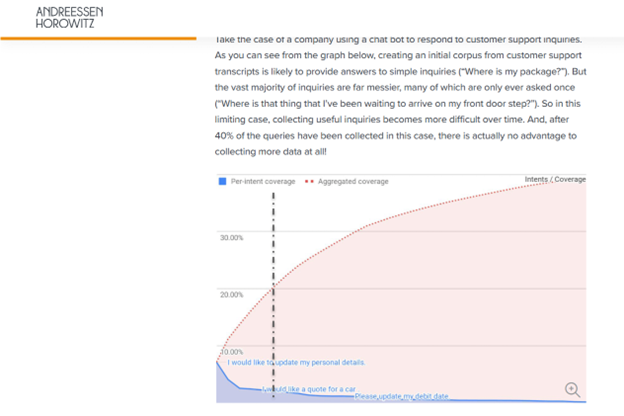Toggle the Aggregated coverage legend label
Screen dimensions: 624x416
(353, 181)
